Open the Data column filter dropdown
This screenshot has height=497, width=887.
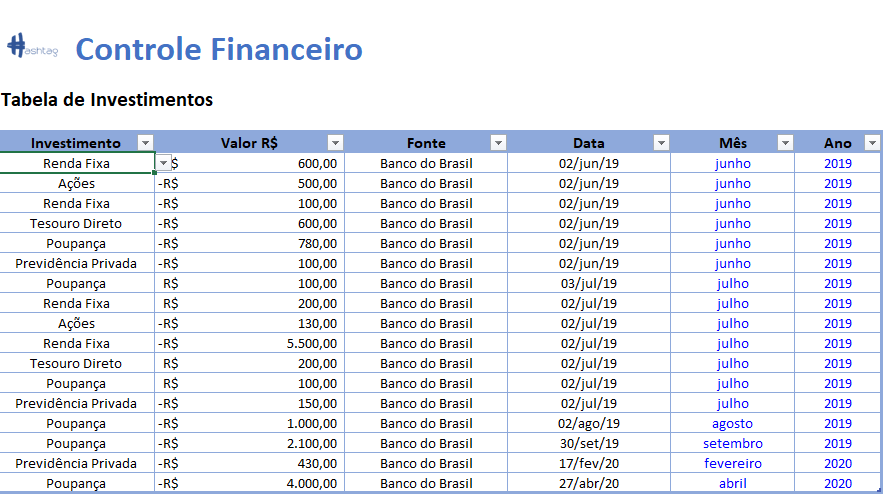click(661, 143)
